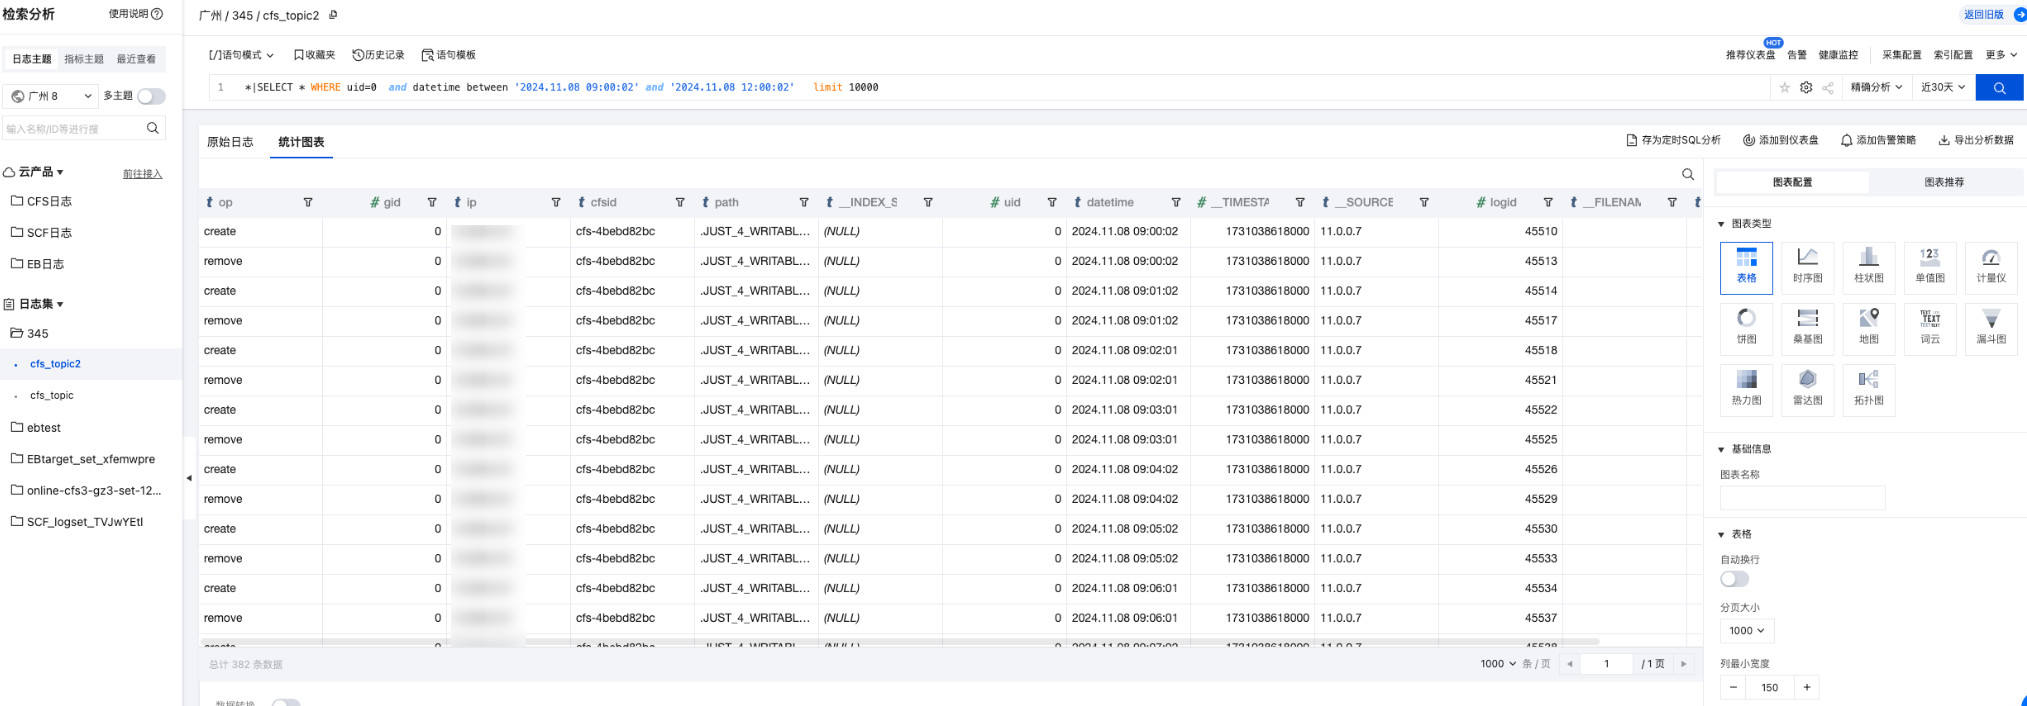Click the 图表名称 chart name input field
The height and width of the screenshot is (706, 2027).
tap(1802, 497)
